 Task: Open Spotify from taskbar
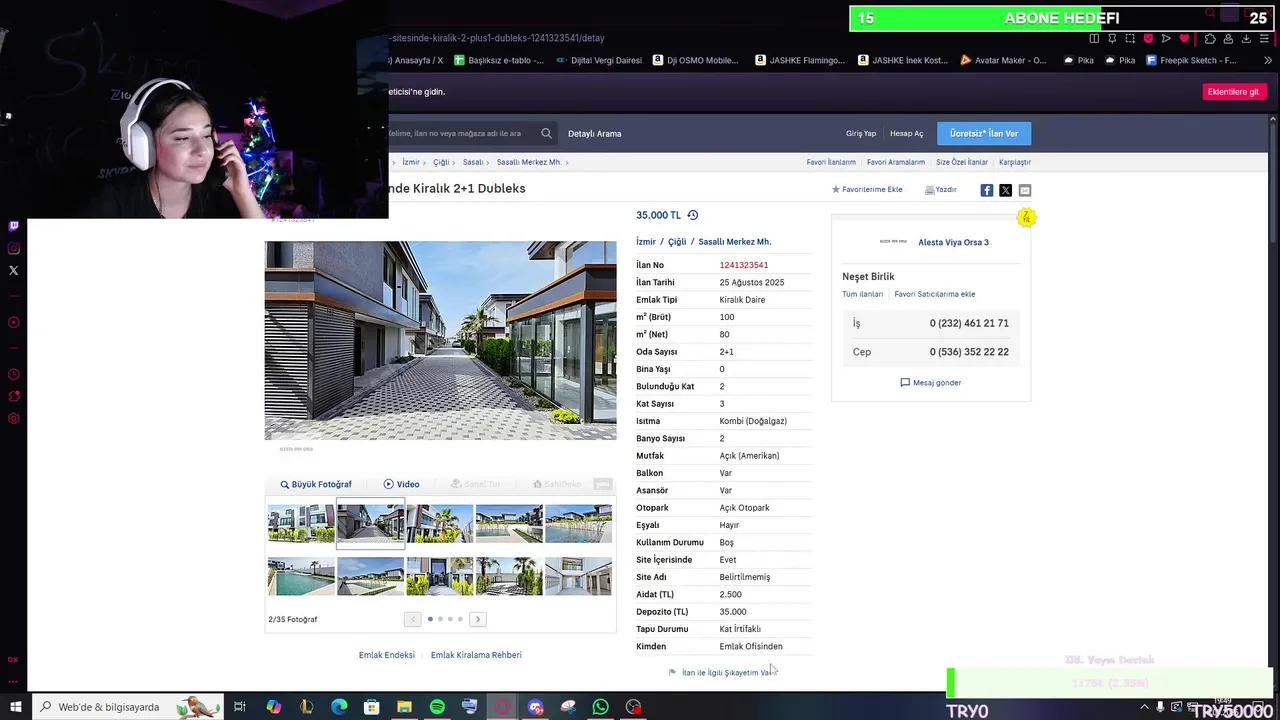point(437,707)
